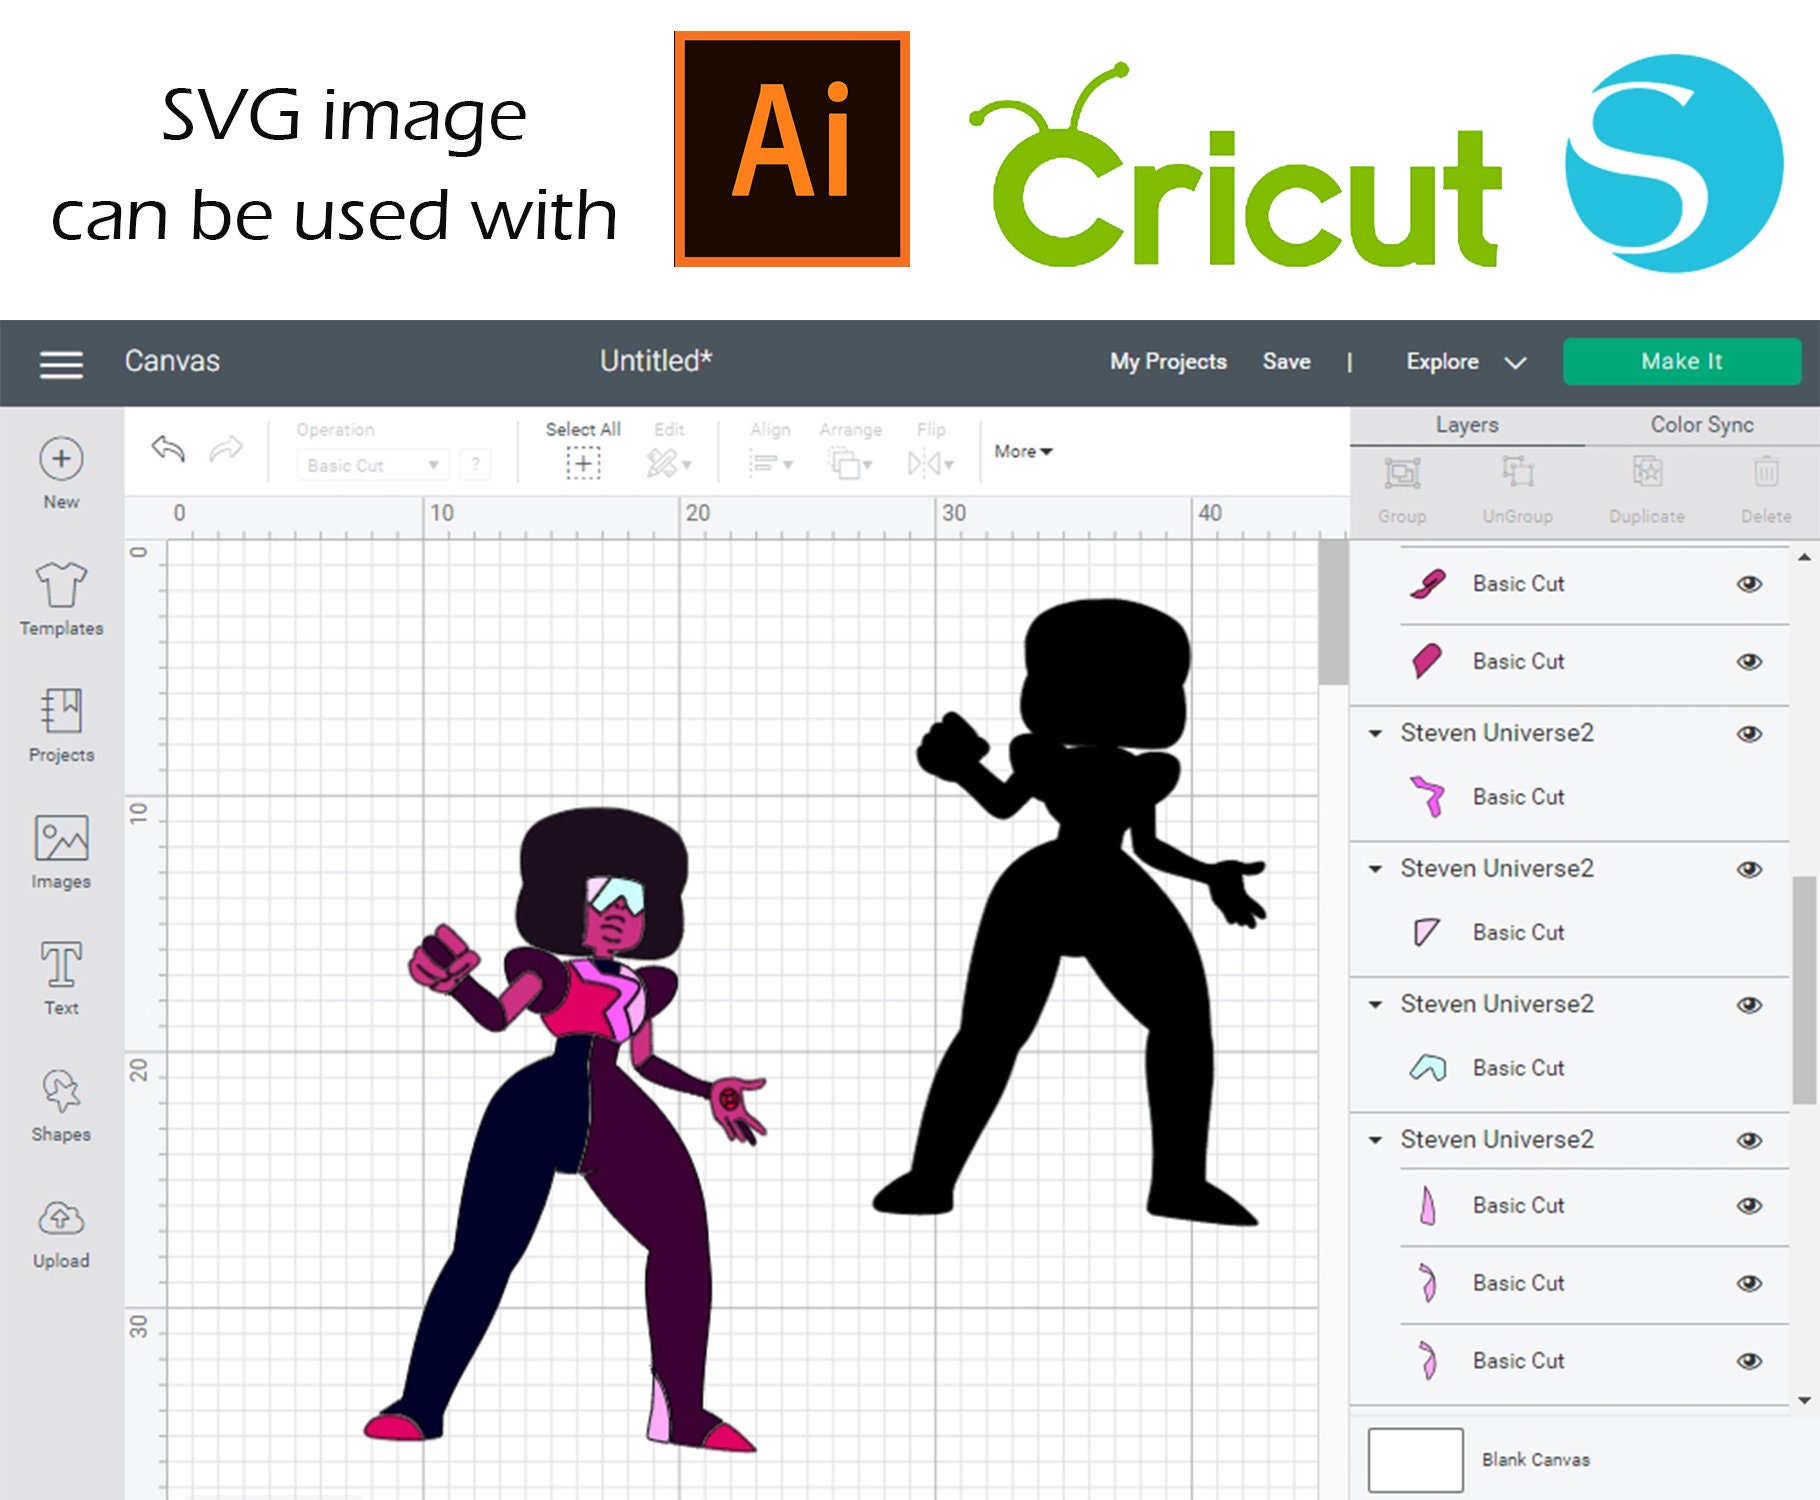Click the Group layers icon
Screen dimensions: 1820x1500
click(1402, 472)
